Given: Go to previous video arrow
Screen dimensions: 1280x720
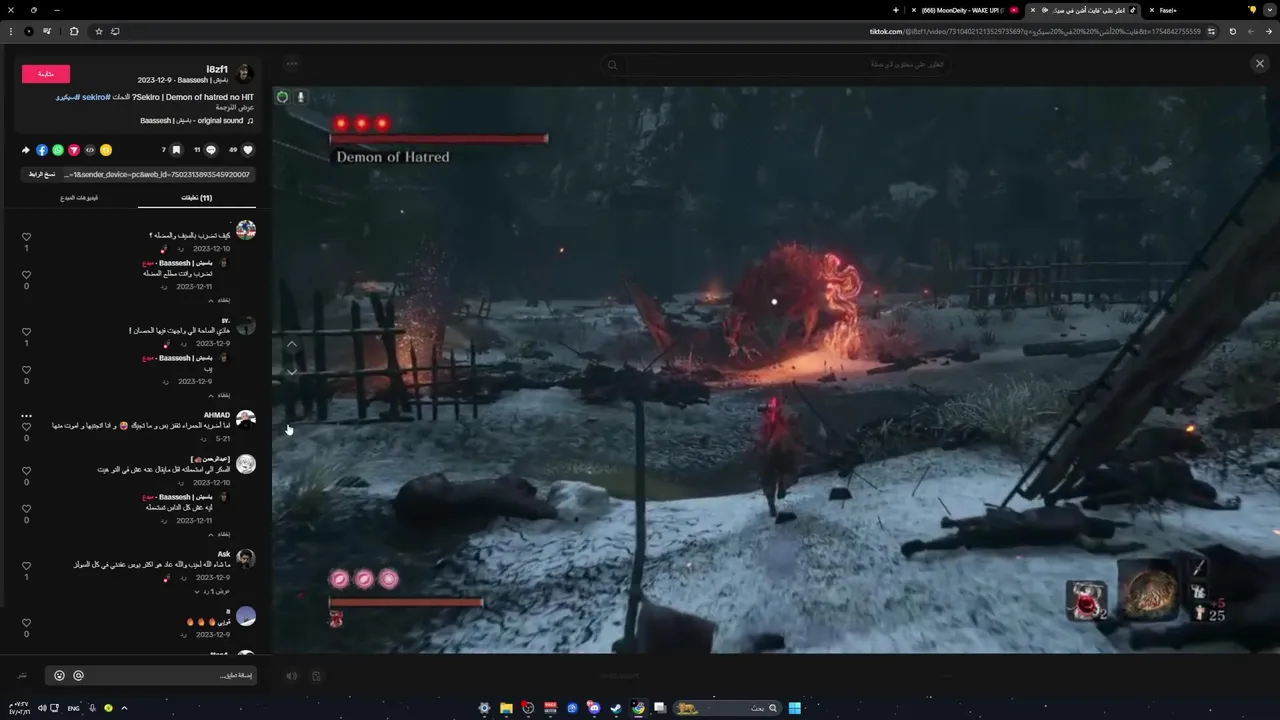Looking at the screenshot, I should [292, 344].
